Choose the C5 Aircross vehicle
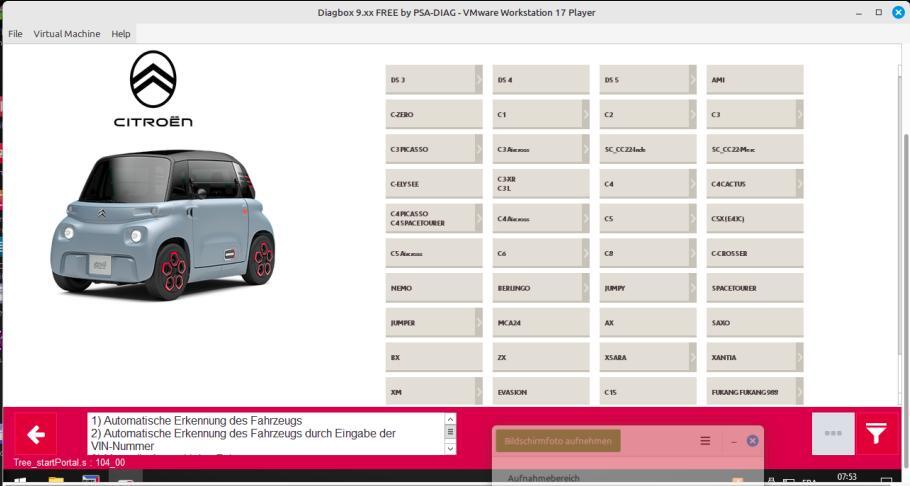 tap(434, 253)
